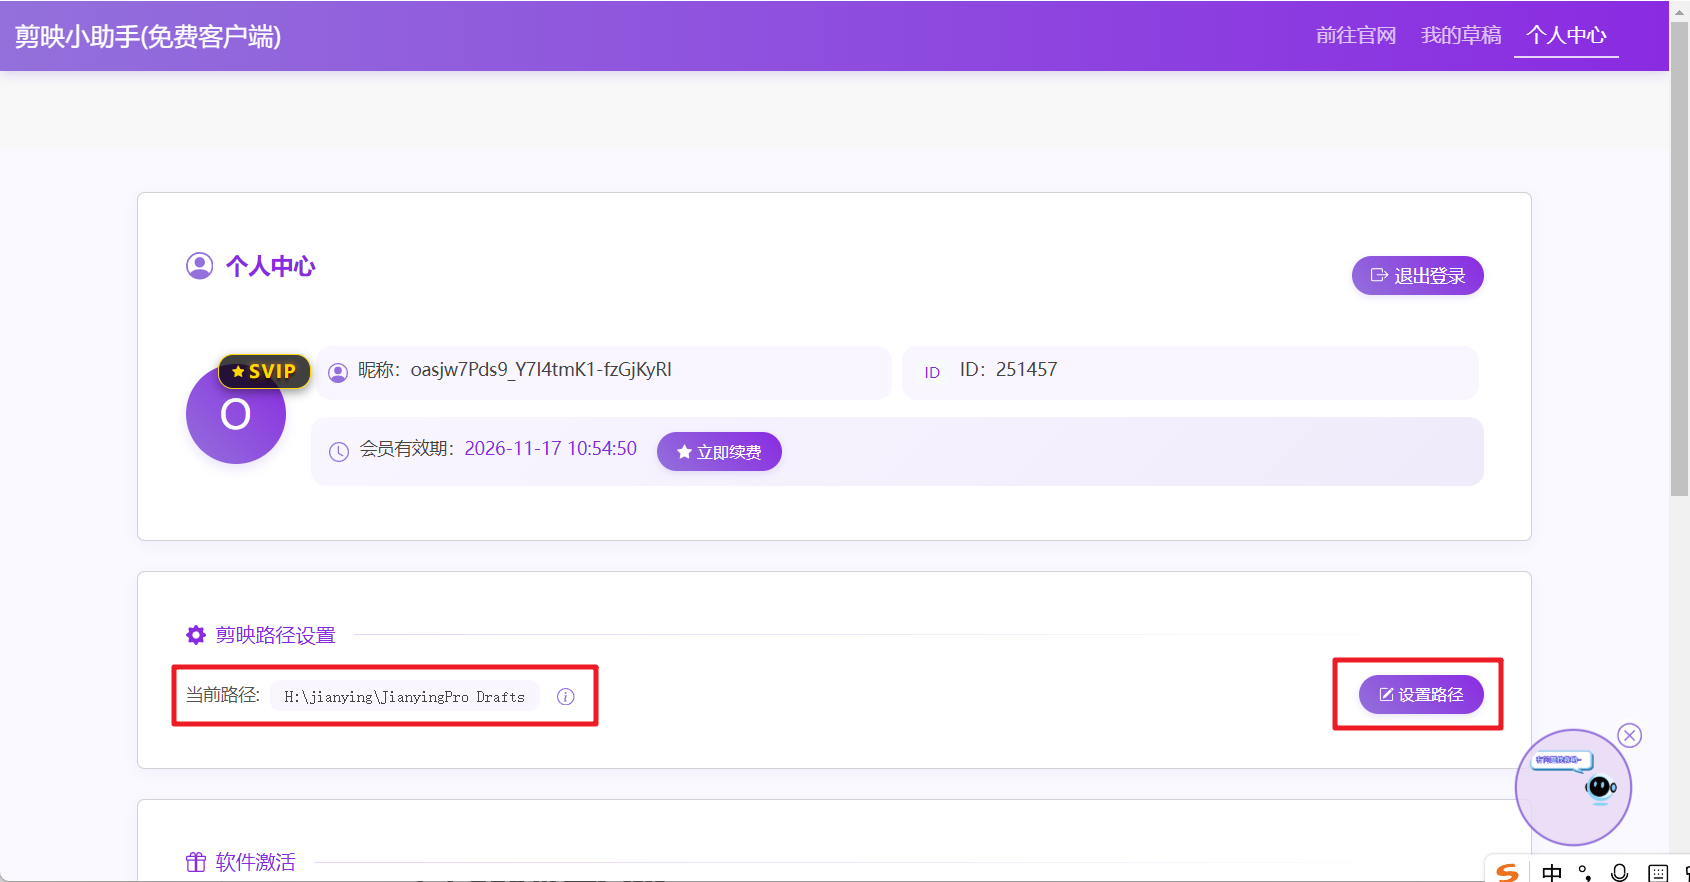Click the gift icon beside 软件激活
This screenshot has height=882, width=1690.
coord(196,862)
